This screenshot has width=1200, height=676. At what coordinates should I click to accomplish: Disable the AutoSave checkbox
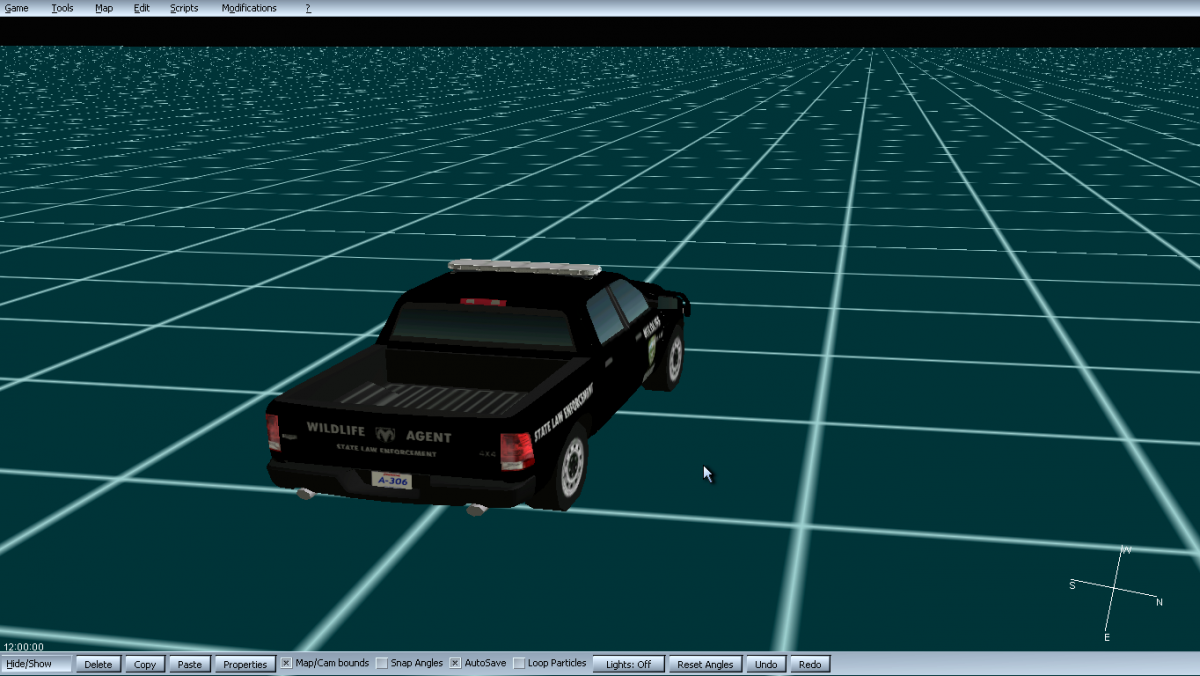455,663
